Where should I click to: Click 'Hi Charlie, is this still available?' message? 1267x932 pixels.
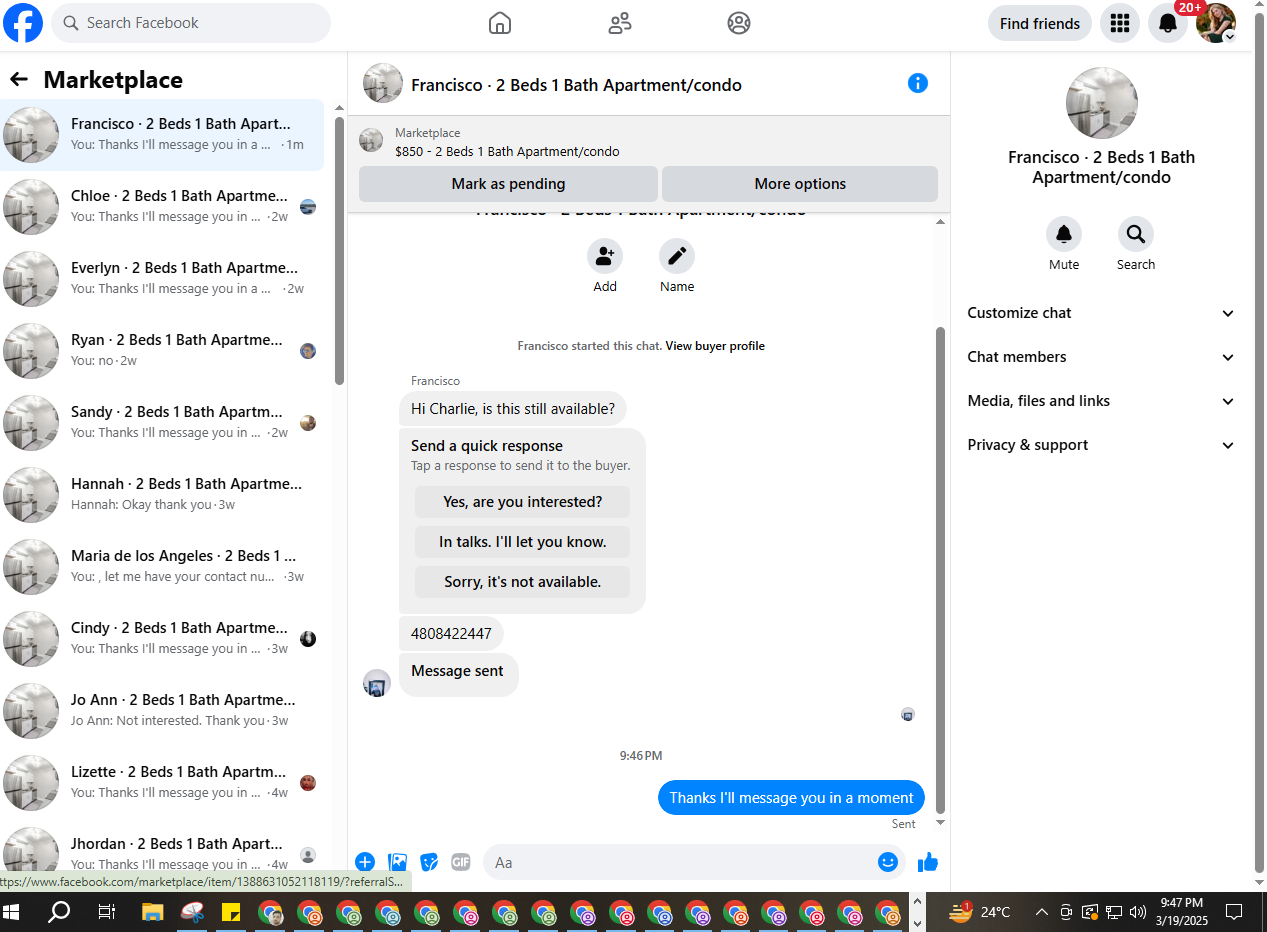click(513, 408)
